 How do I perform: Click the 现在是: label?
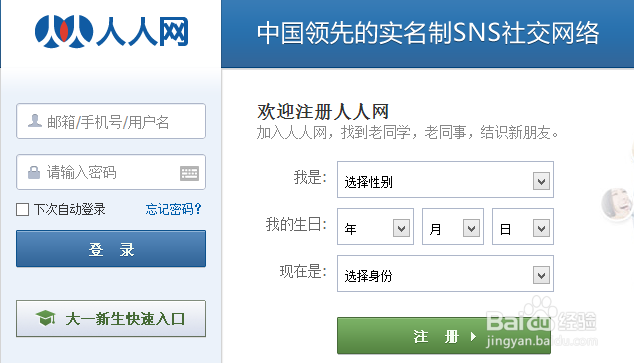(303, 271)
